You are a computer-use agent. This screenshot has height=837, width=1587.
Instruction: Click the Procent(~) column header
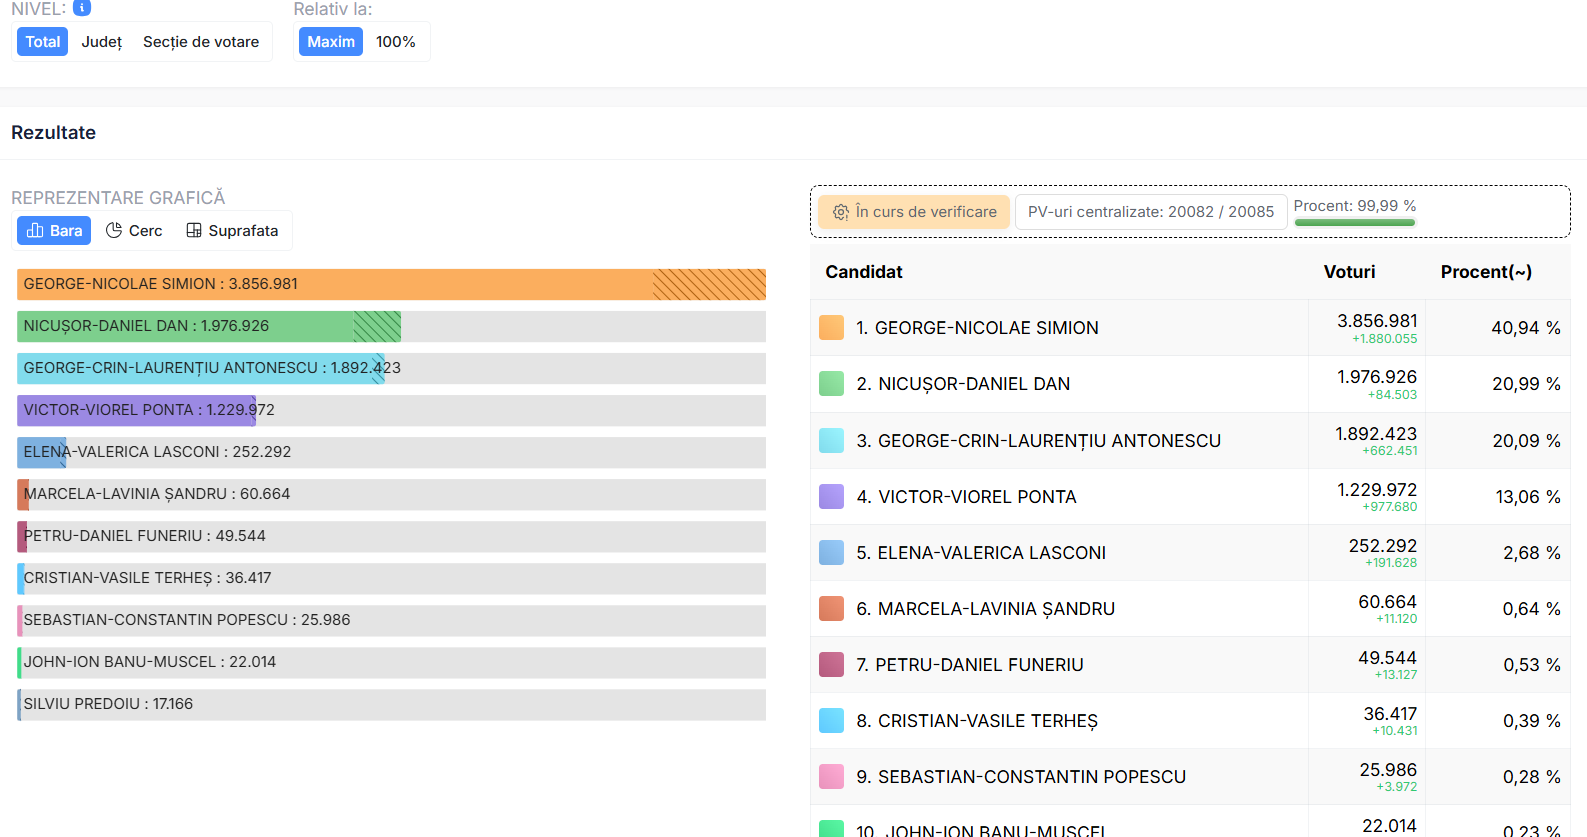click(1485, 272)
